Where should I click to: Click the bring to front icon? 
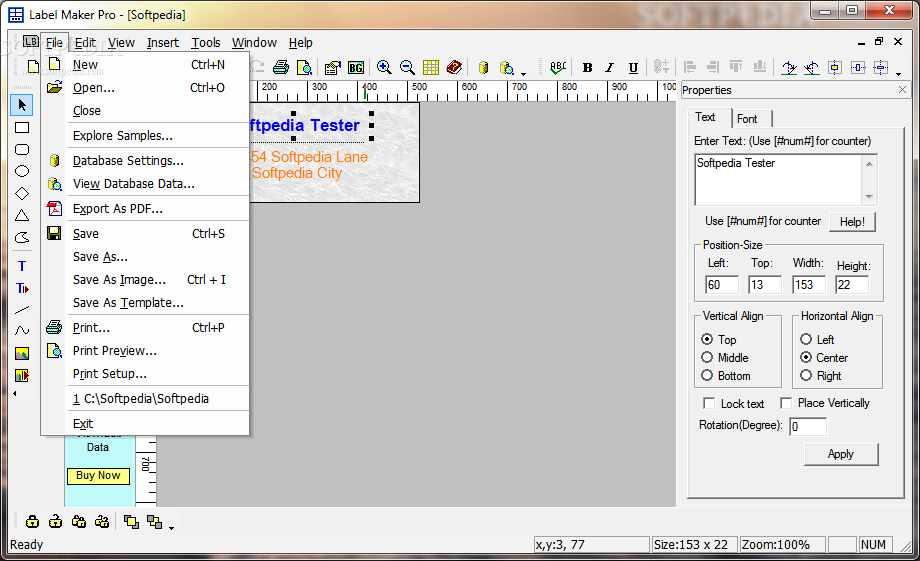[x=131, y=521]
